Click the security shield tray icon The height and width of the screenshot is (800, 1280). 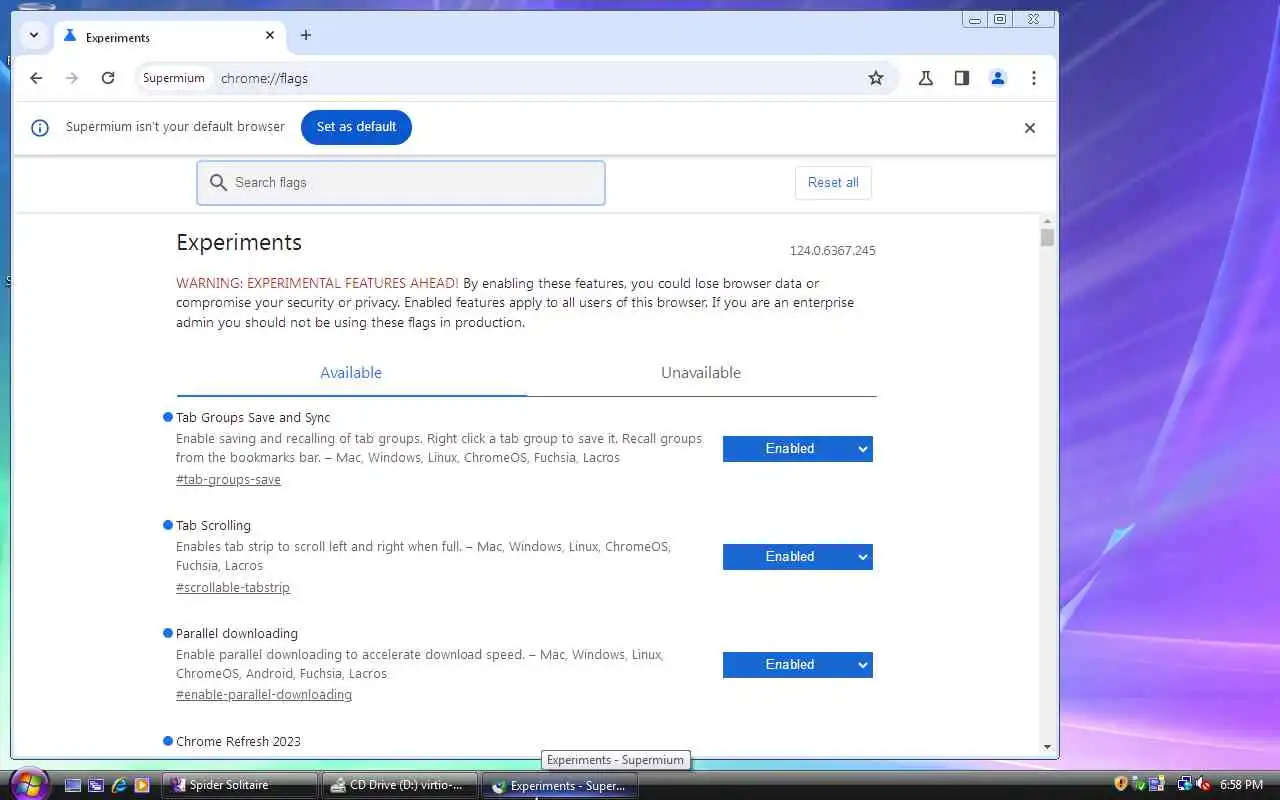pyautogui.click(x=1120, y=785)
